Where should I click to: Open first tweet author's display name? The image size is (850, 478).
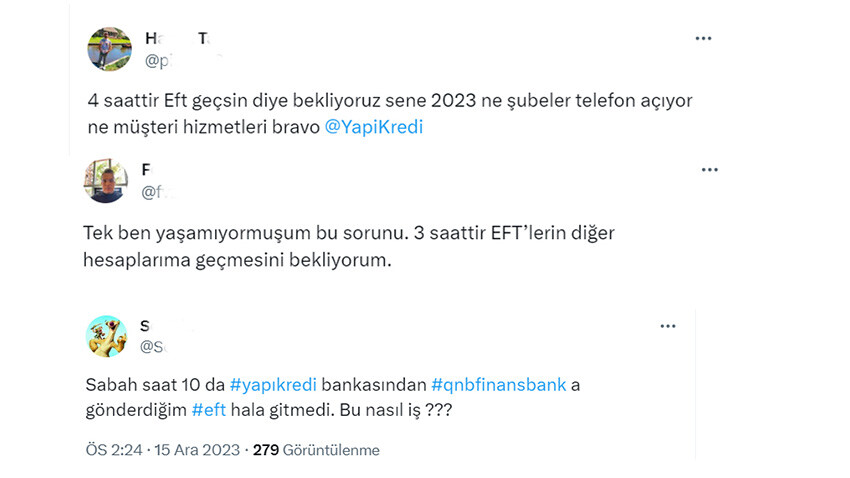[176, 39]
